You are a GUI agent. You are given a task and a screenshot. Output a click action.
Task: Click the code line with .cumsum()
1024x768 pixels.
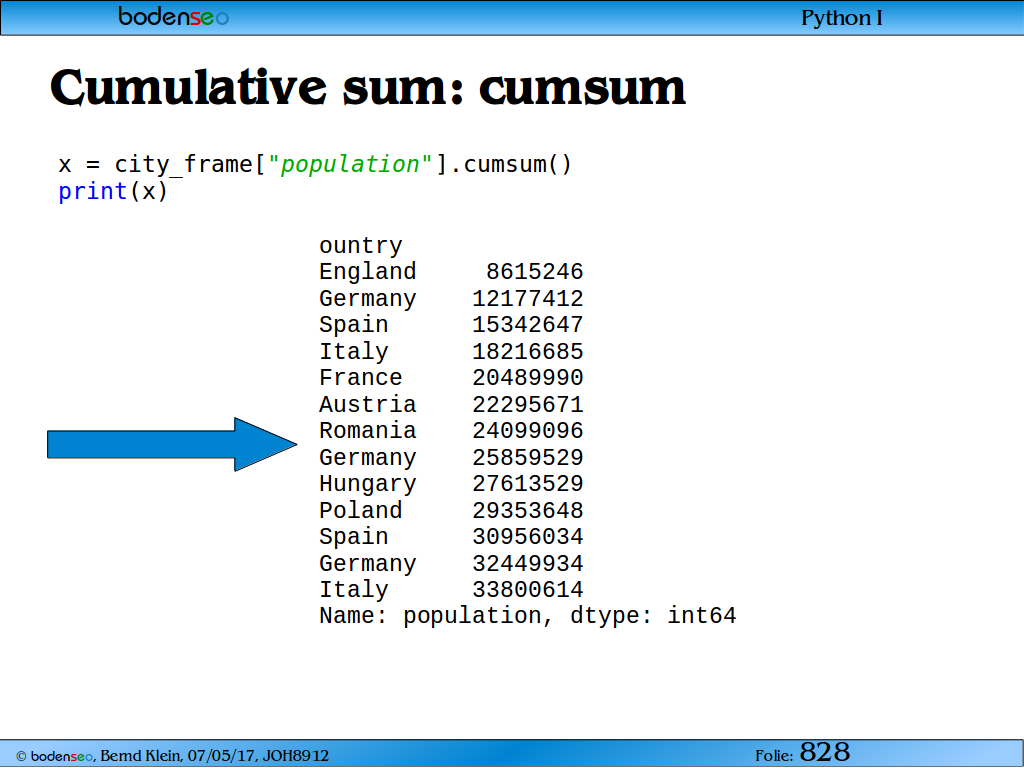(315, 164)
